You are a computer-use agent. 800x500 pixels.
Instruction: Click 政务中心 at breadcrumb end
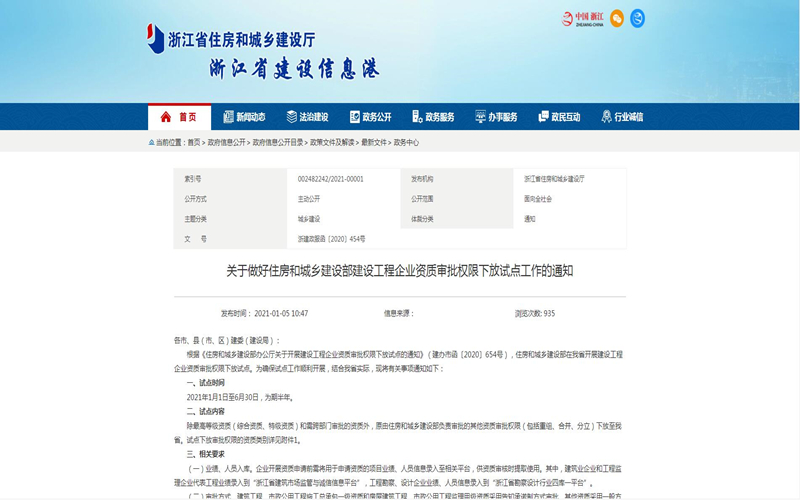(406, 143)
